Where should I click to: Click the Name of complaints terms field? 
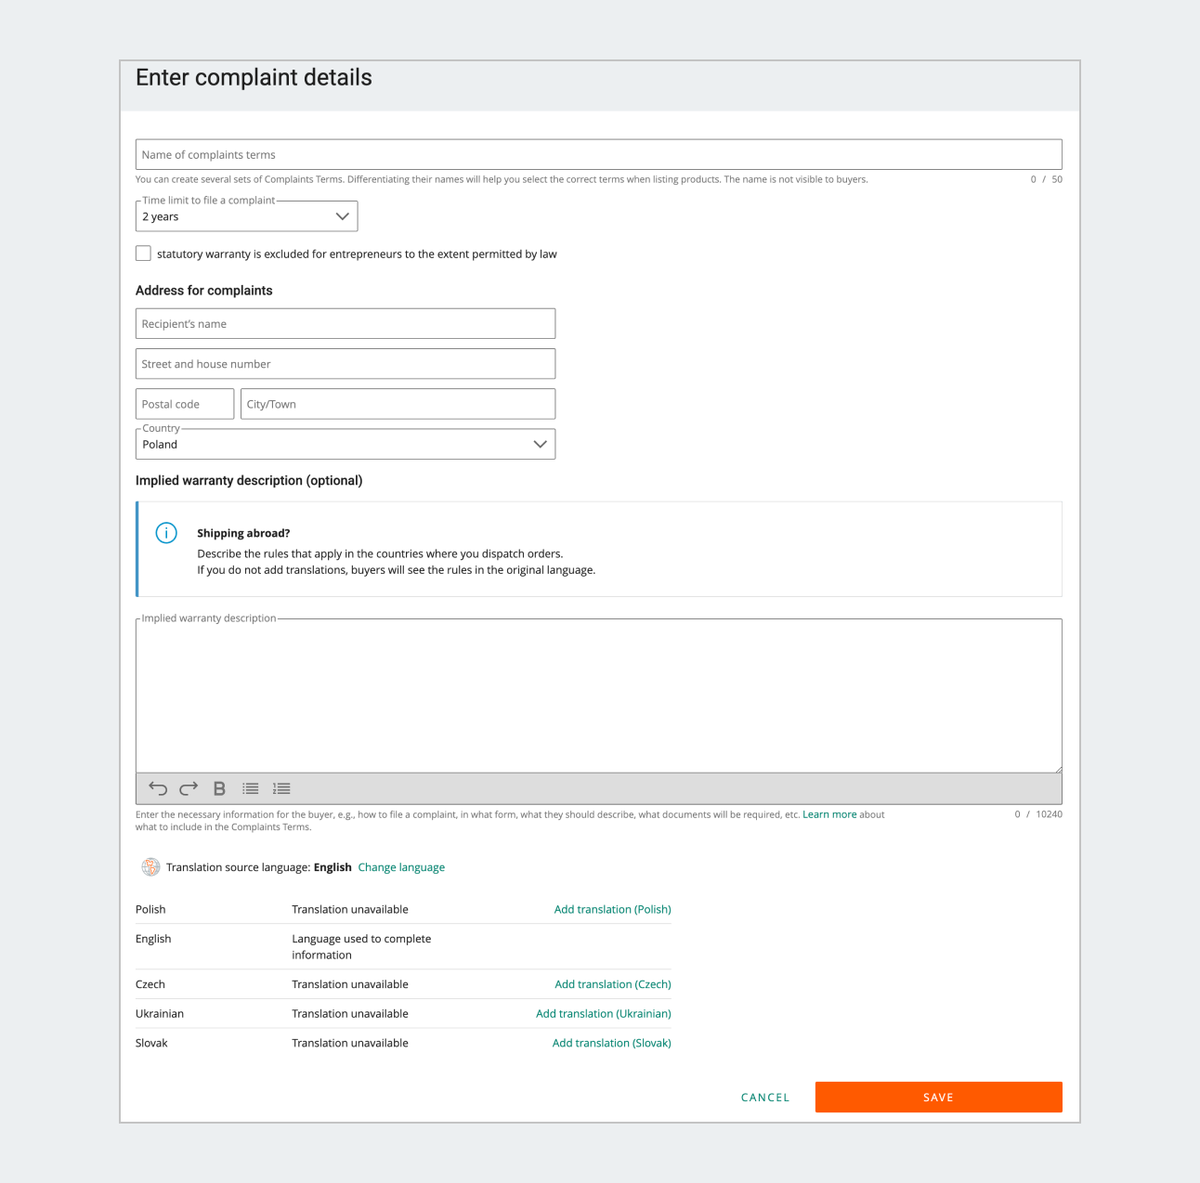(598, 155)
